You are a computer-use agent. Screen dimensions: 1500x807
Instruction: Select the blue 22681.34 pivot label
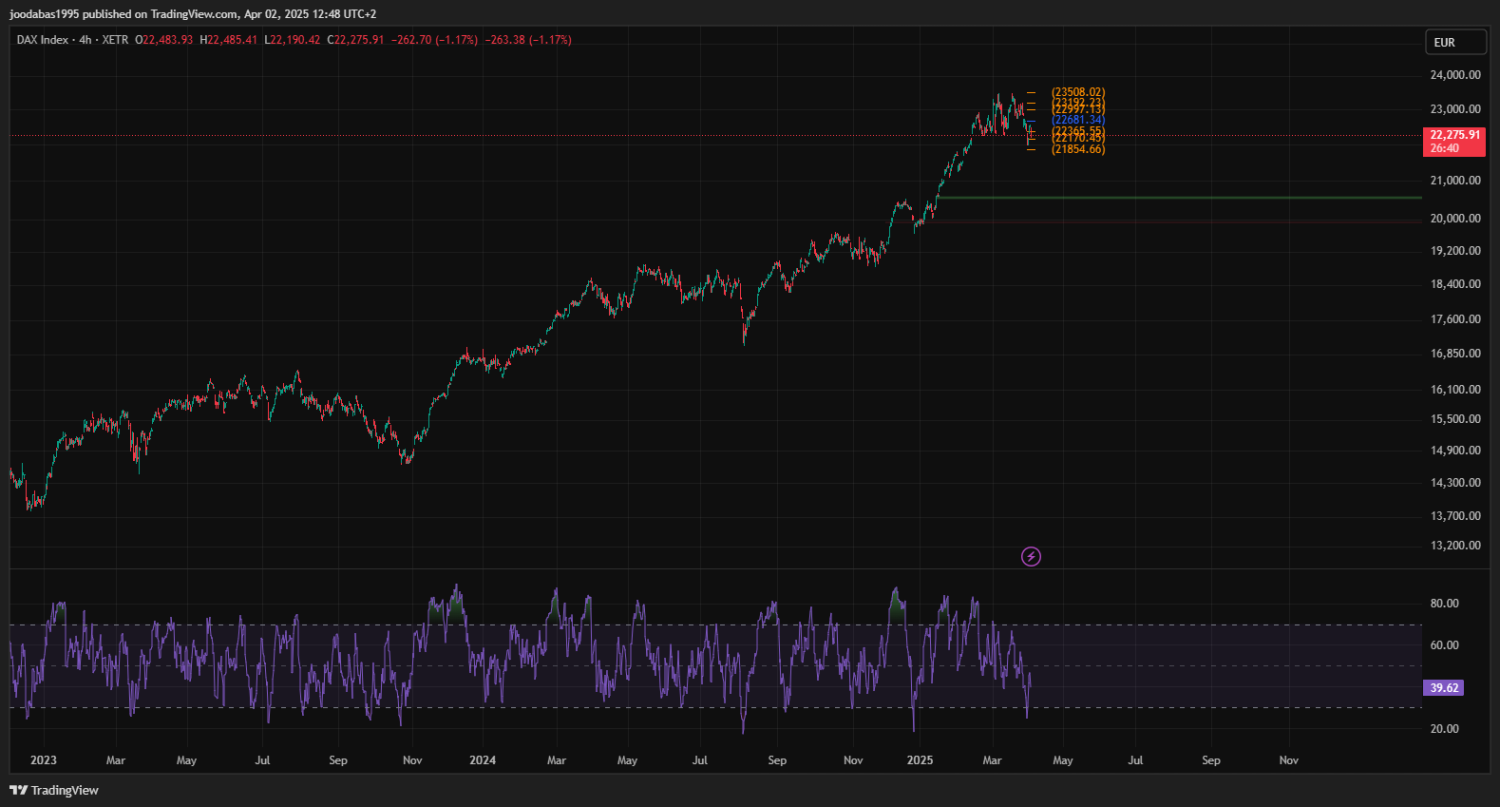tap(1078, 120)
